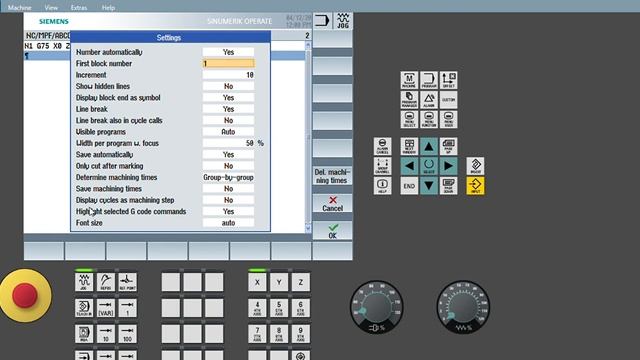
Task: Click the Custom key on the keypad
Action: click(x=449, y=100)
